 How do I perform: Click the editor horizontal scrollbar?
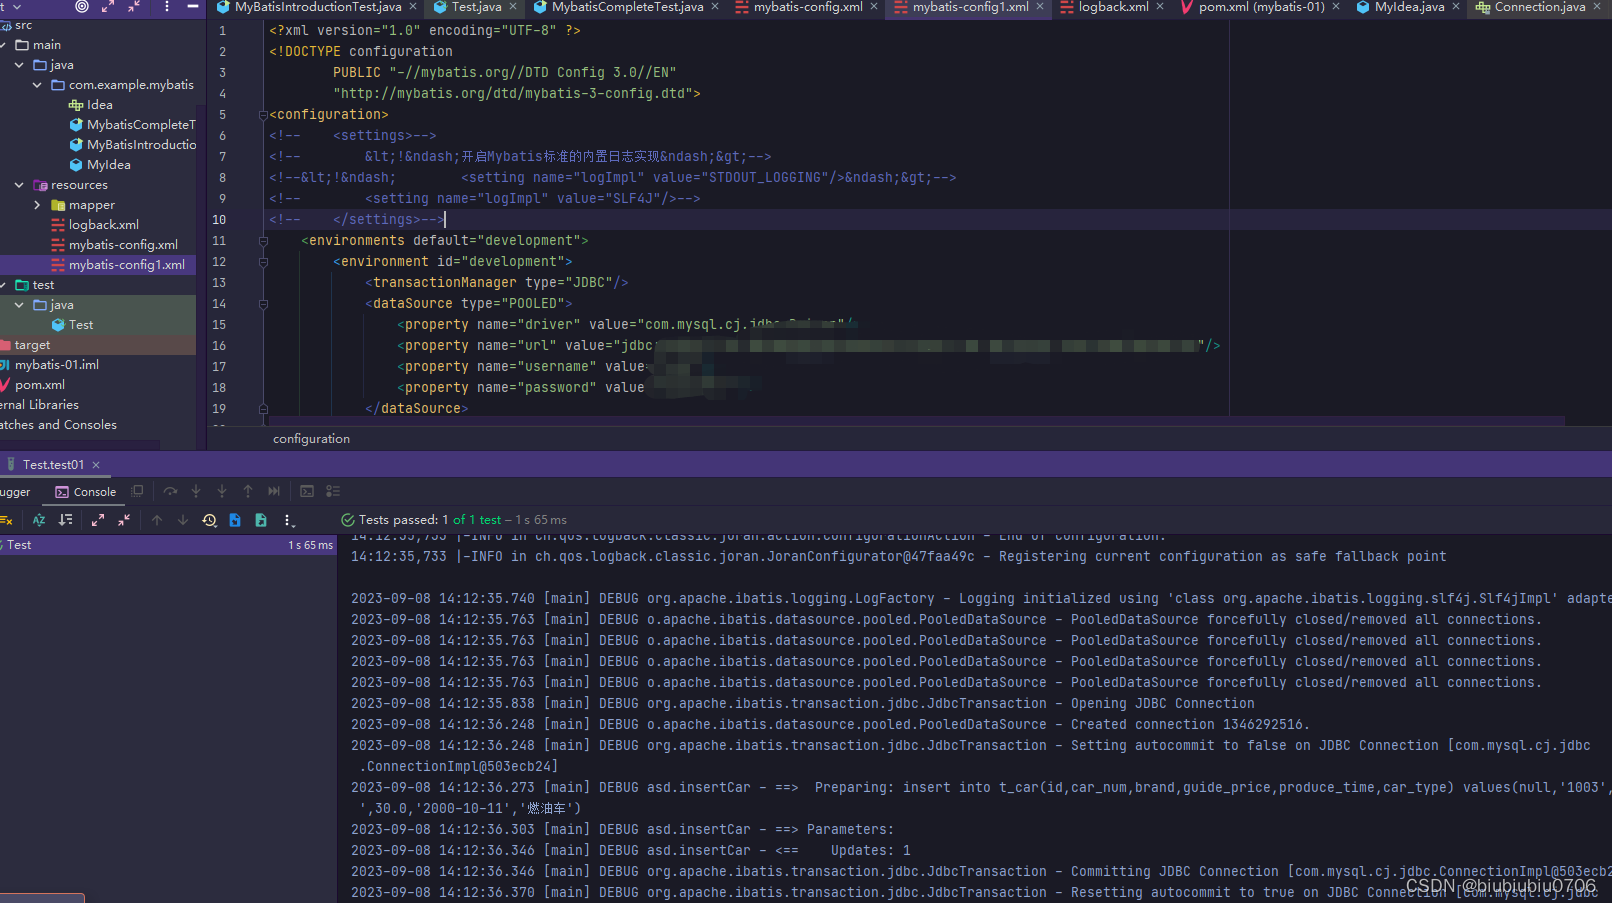[916, 421]
